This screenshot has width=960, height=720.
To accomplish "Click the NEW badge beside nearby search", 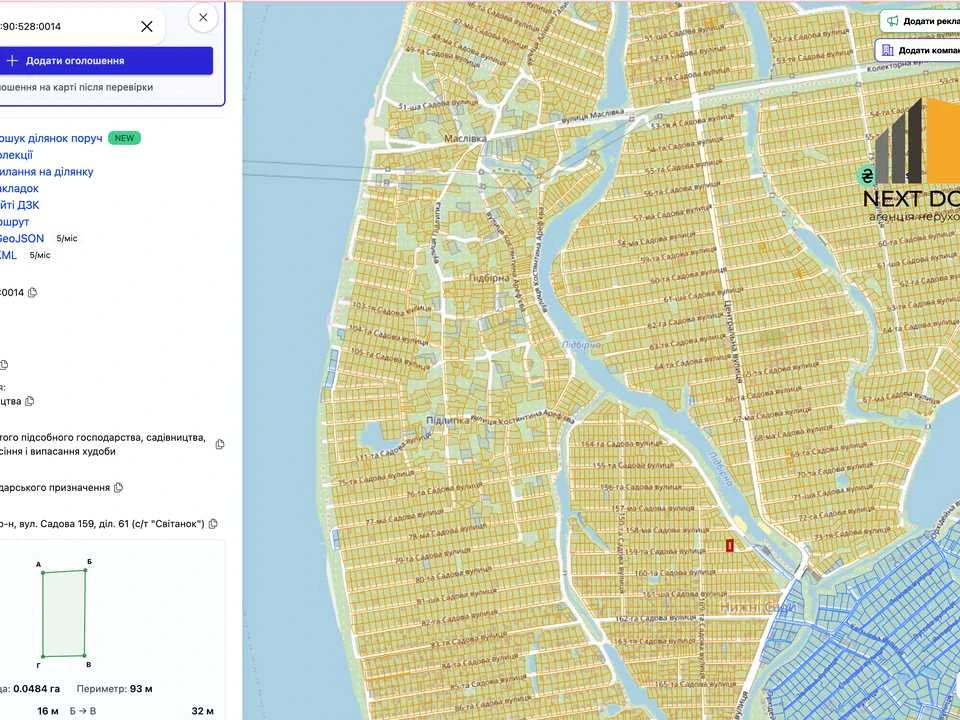I will [124, 138].
